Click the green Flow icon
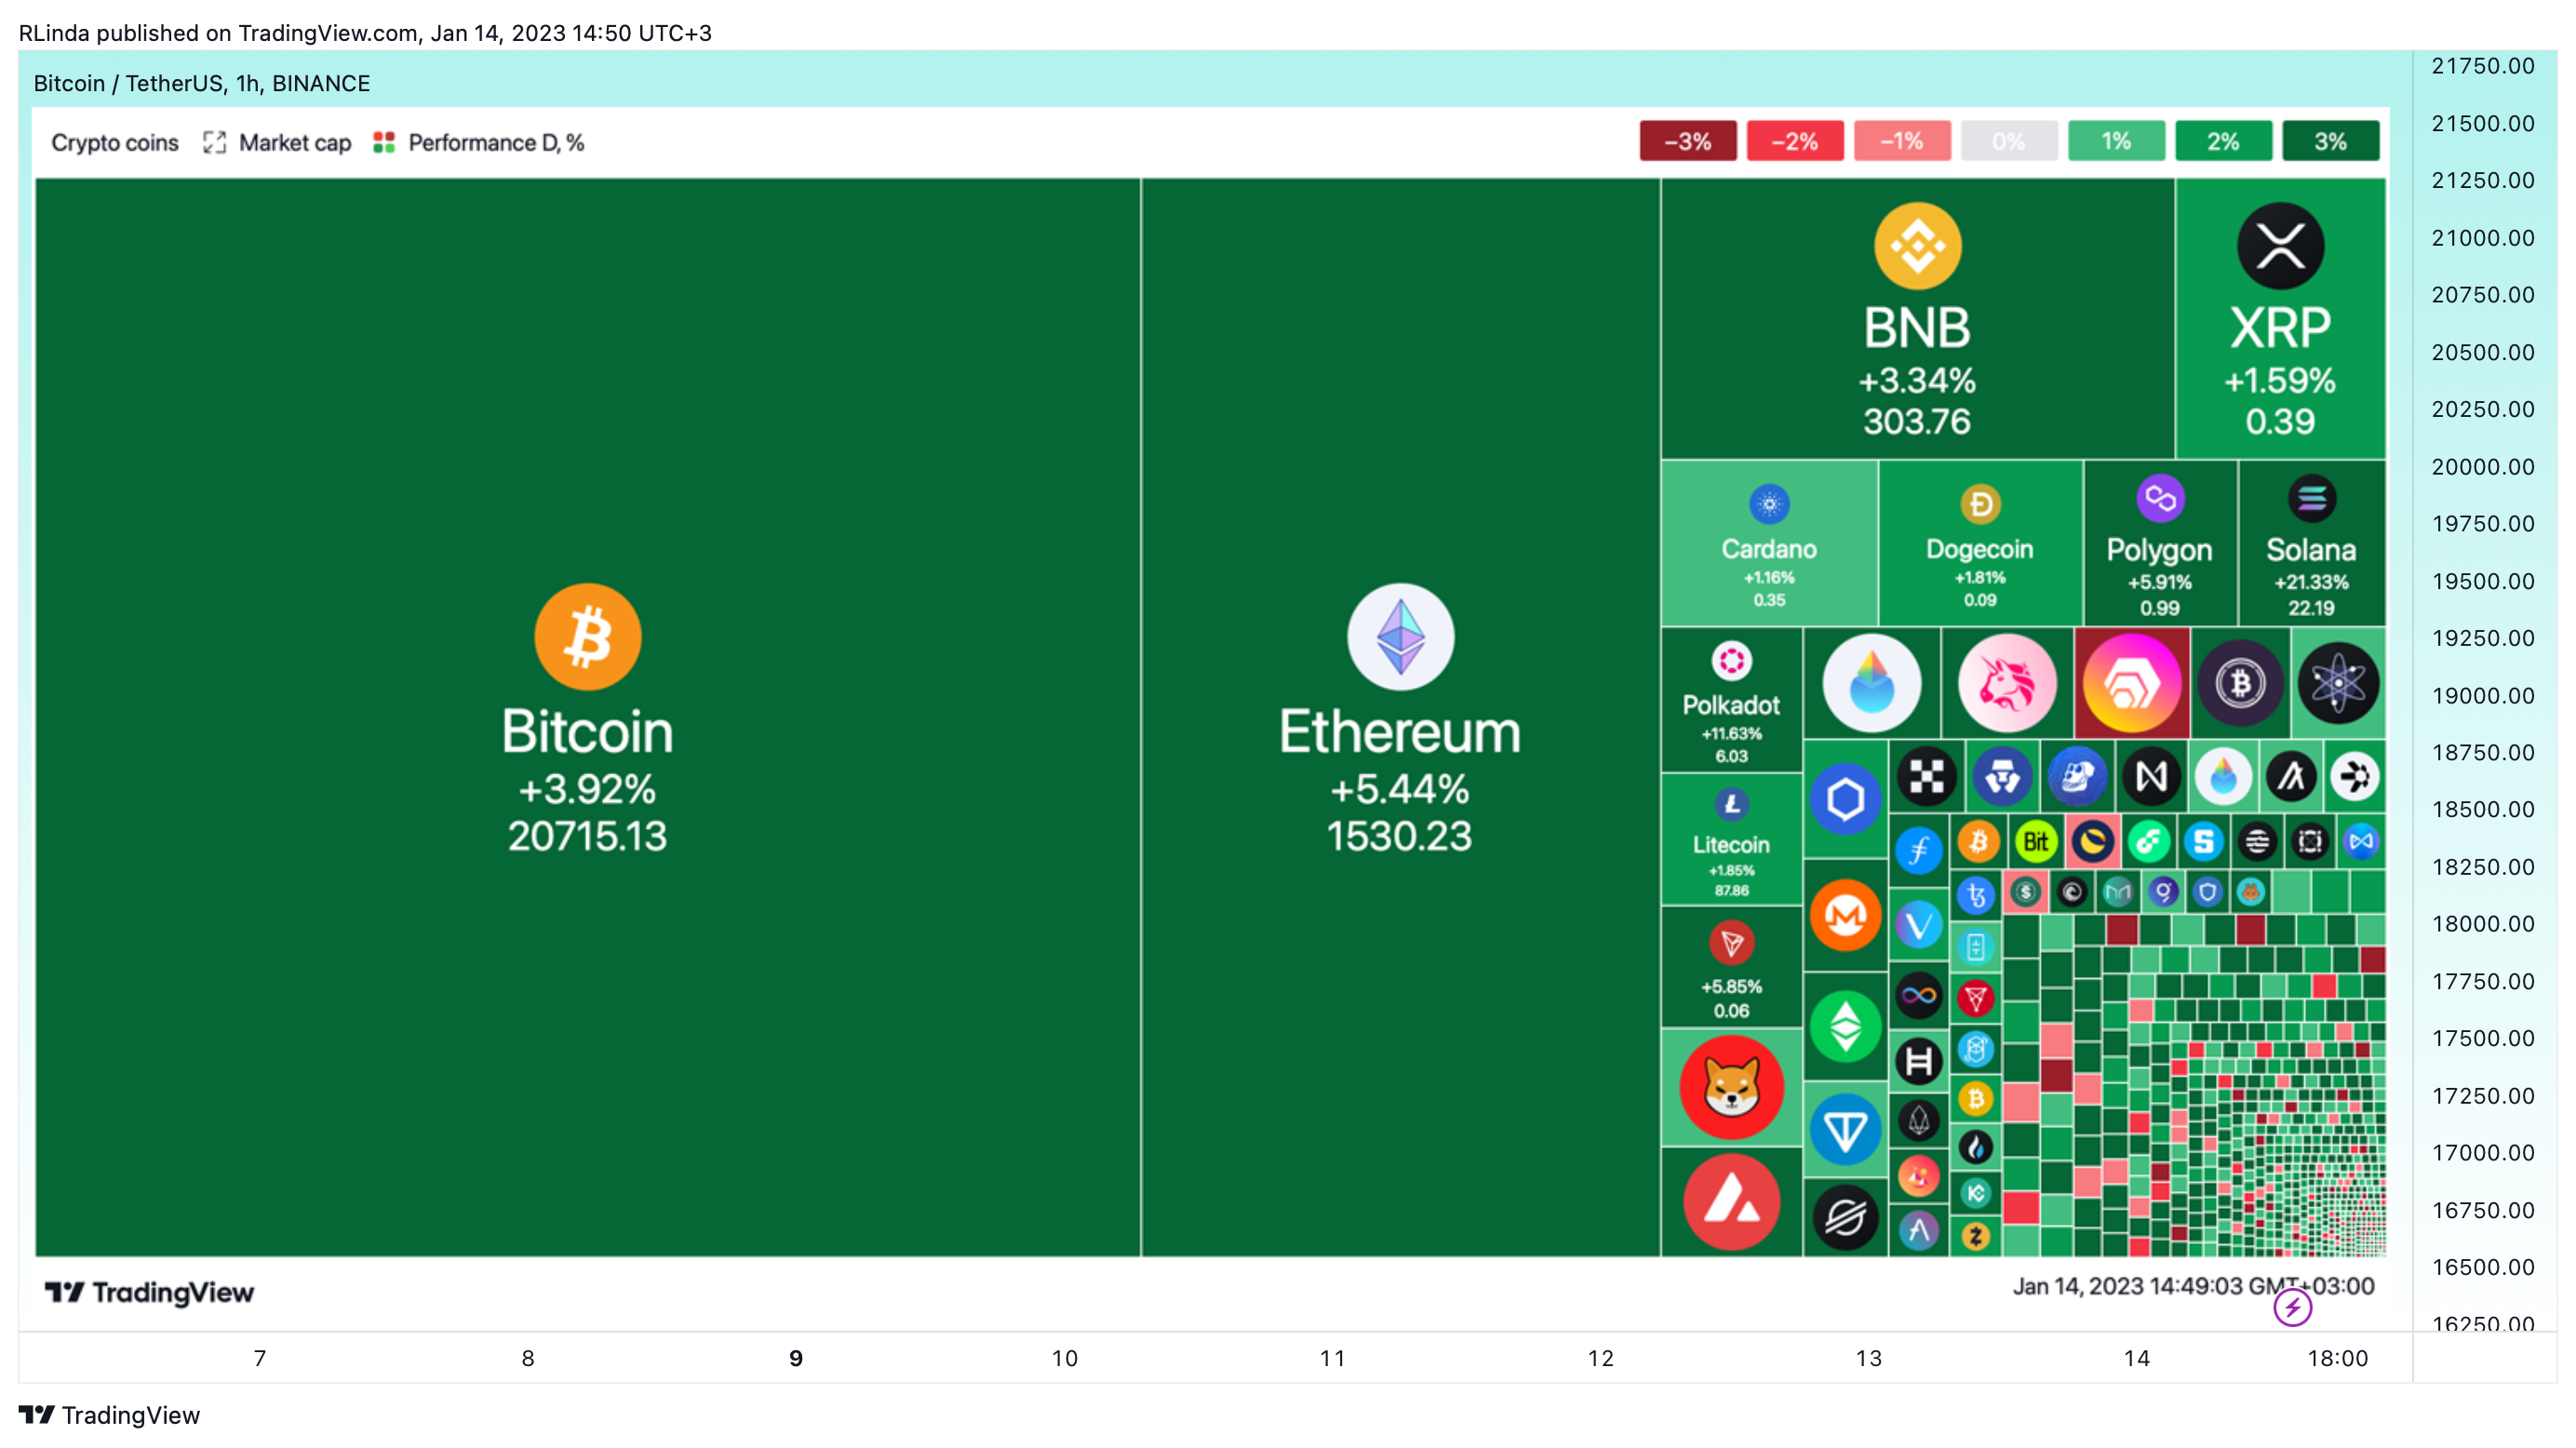Viewport: 2576px width, 1448px height. pyautogui.click(x=2149, y=842)
